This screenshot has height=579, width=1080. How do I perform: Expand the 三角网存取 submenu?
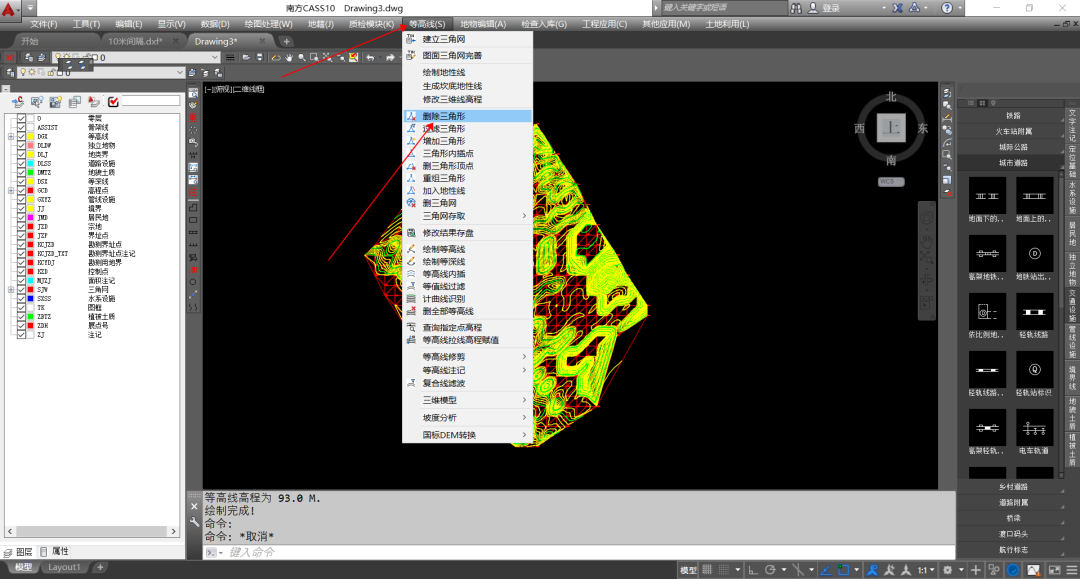coord(467,216)
